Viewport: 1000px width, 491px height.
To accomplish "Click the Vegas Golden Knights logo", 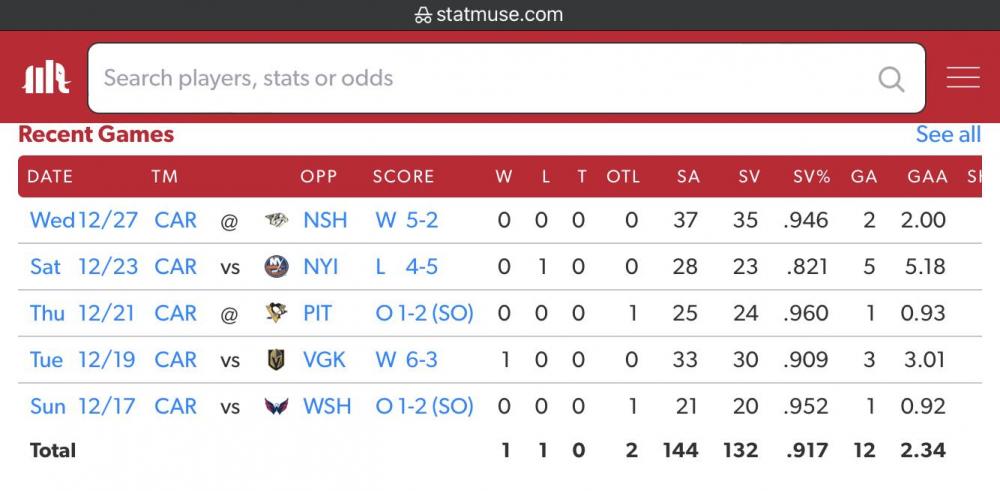I will (277, 360).
